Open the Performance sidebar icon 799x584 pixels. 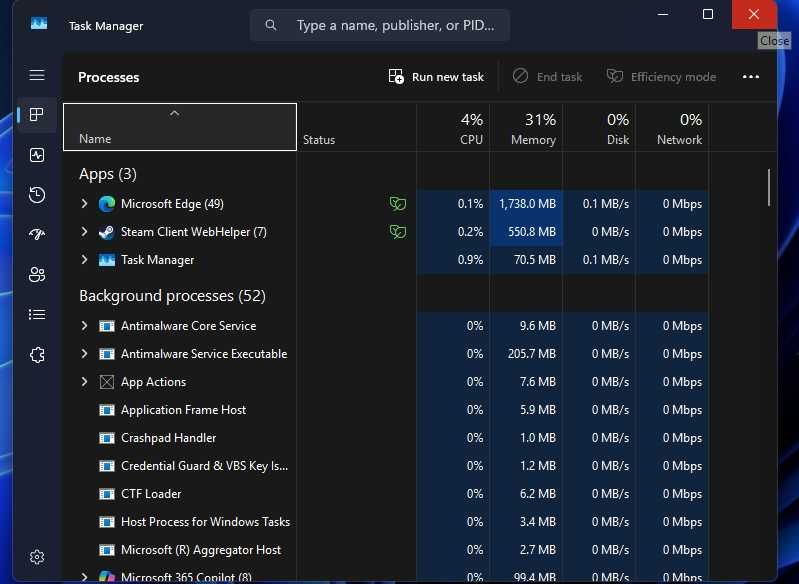(37, 155)
